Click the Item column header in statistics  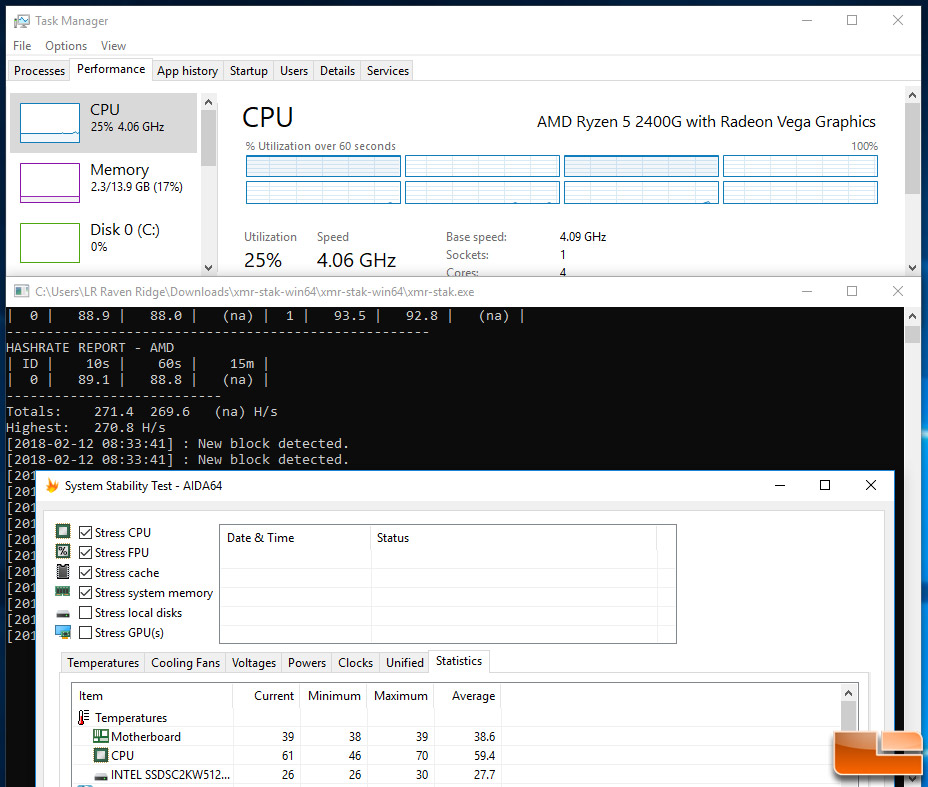[x=153, y=696]
